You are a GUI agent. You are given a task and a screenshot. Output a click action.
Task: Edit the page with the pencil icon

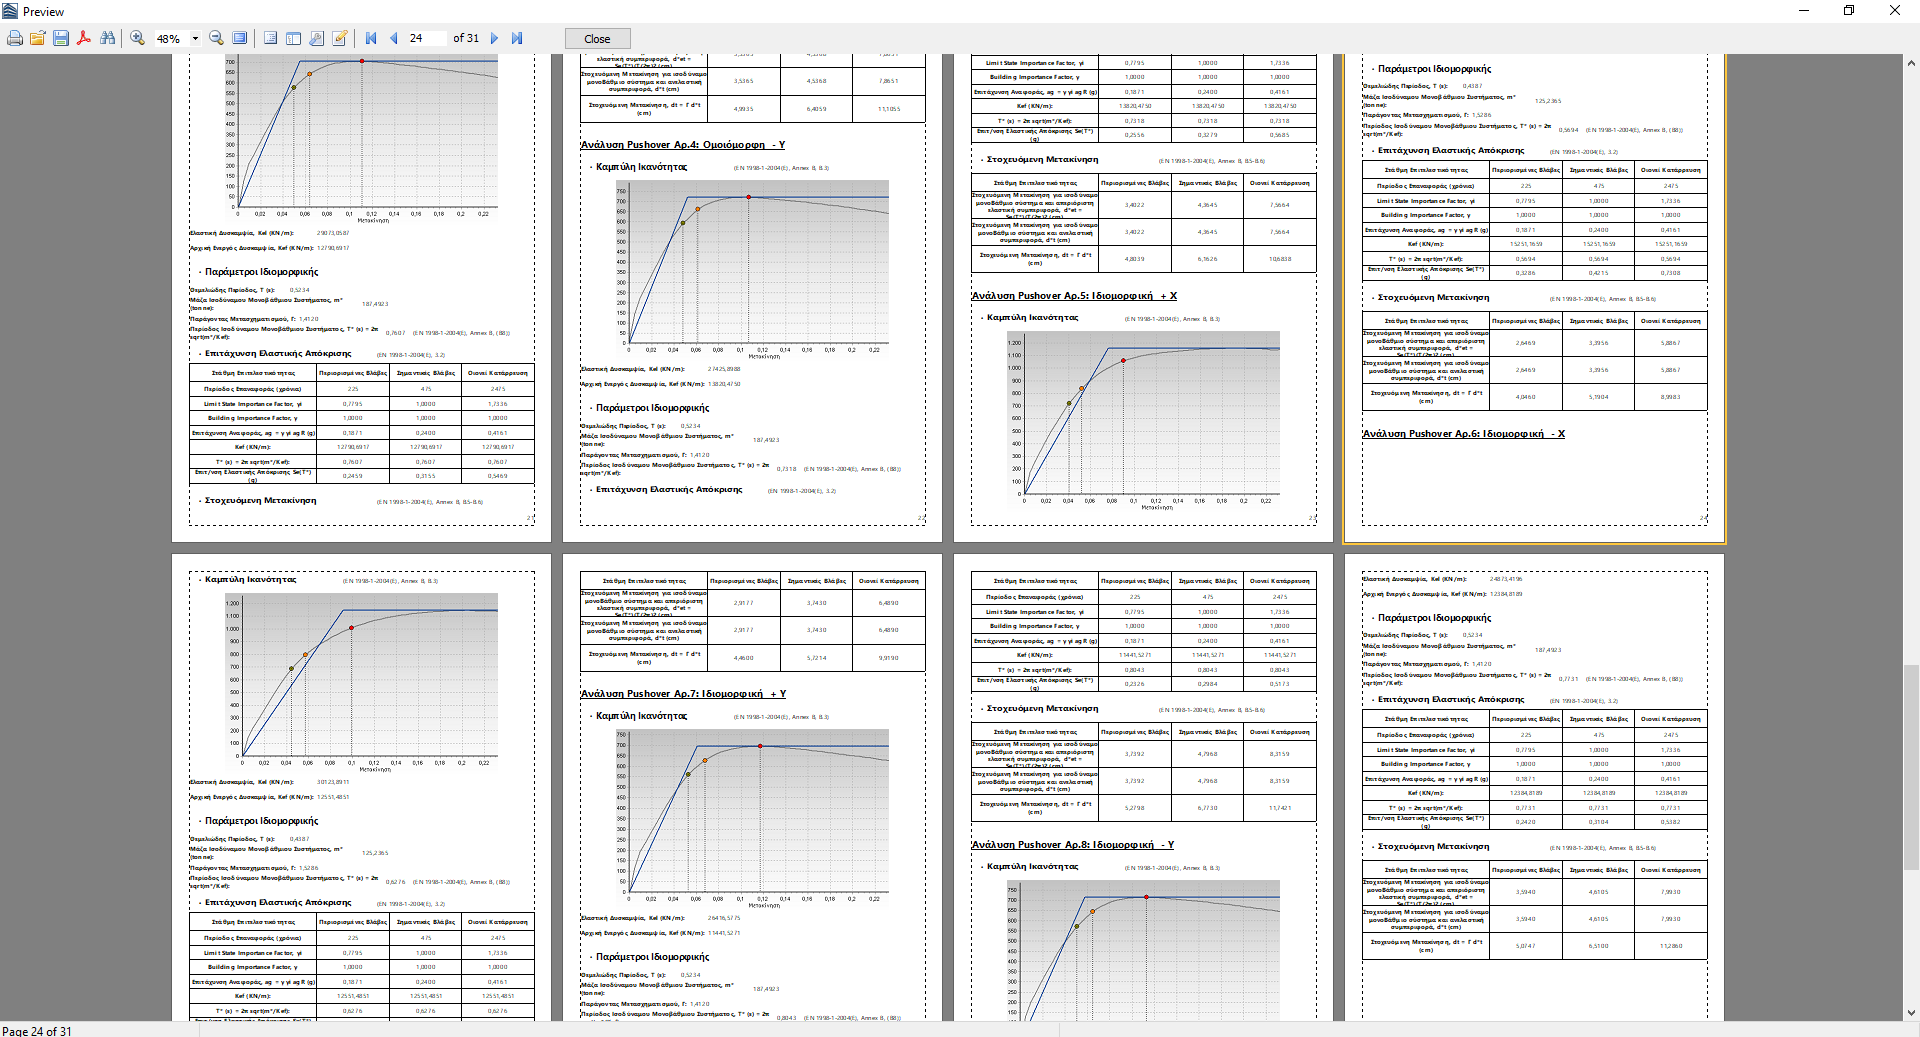coord(340,38)
